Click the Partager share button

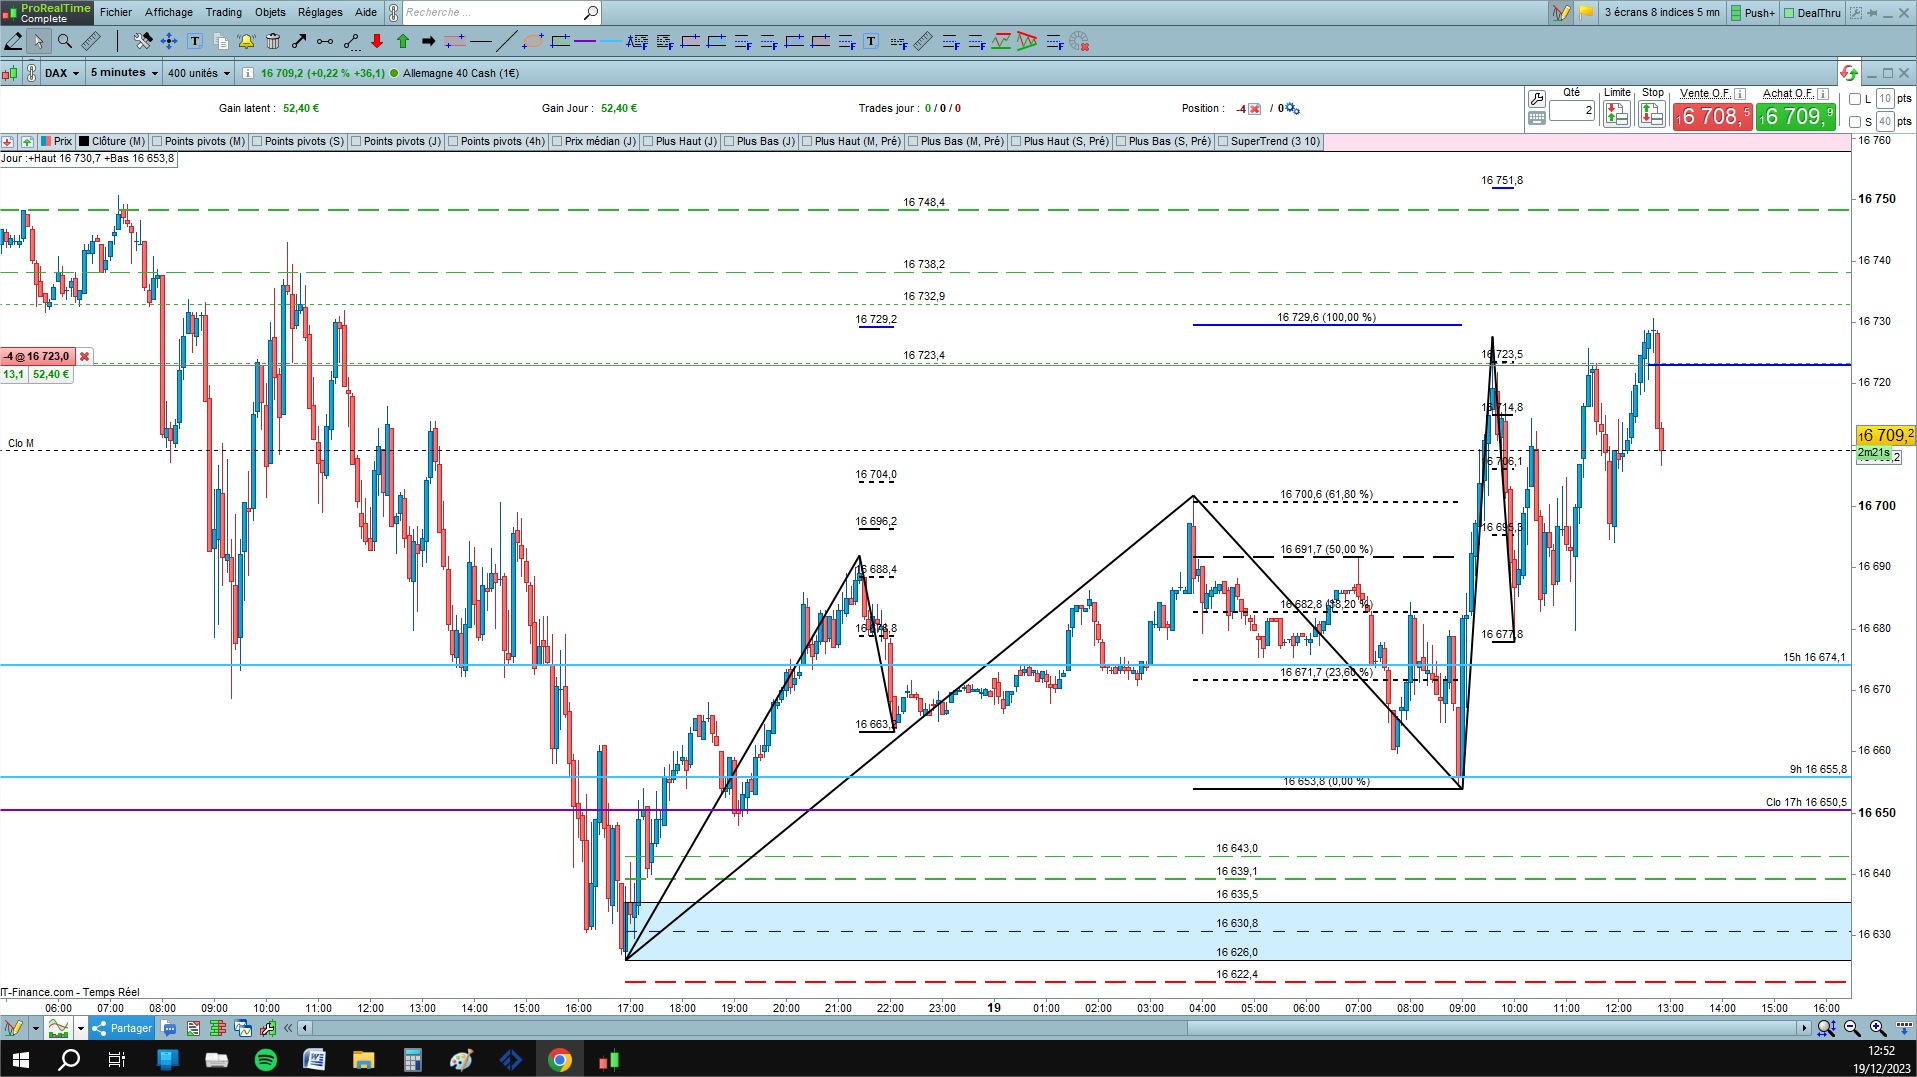click(122, 1028)
